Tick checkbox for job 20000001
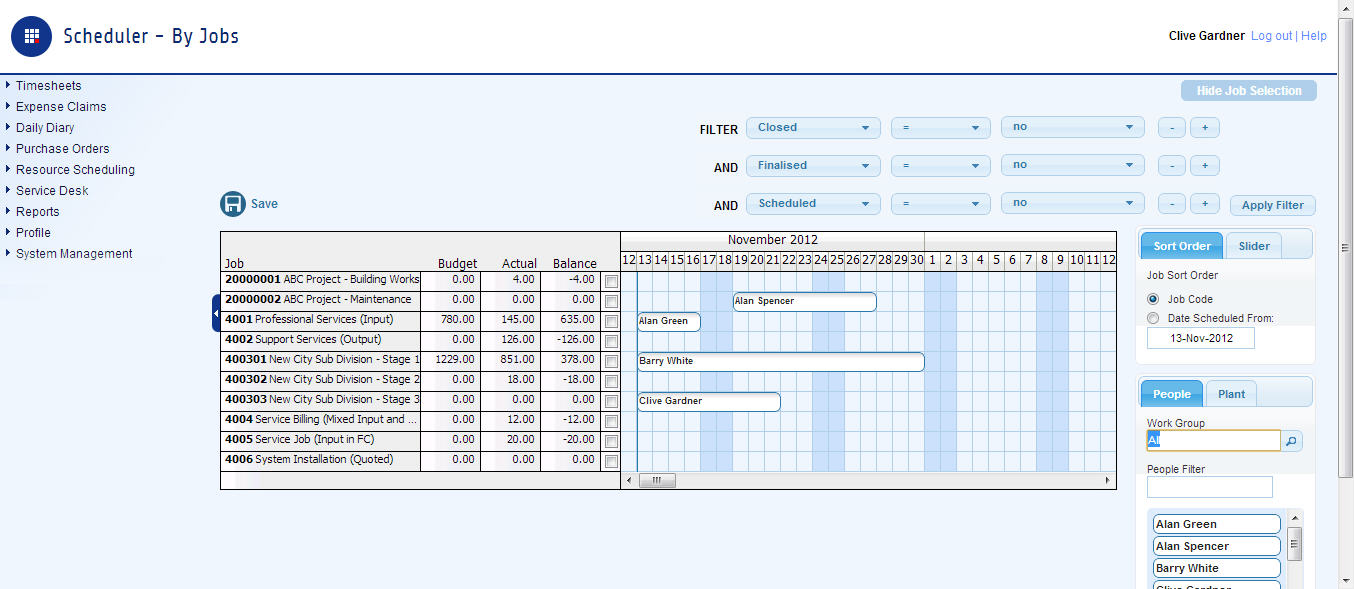 point(611,282)
